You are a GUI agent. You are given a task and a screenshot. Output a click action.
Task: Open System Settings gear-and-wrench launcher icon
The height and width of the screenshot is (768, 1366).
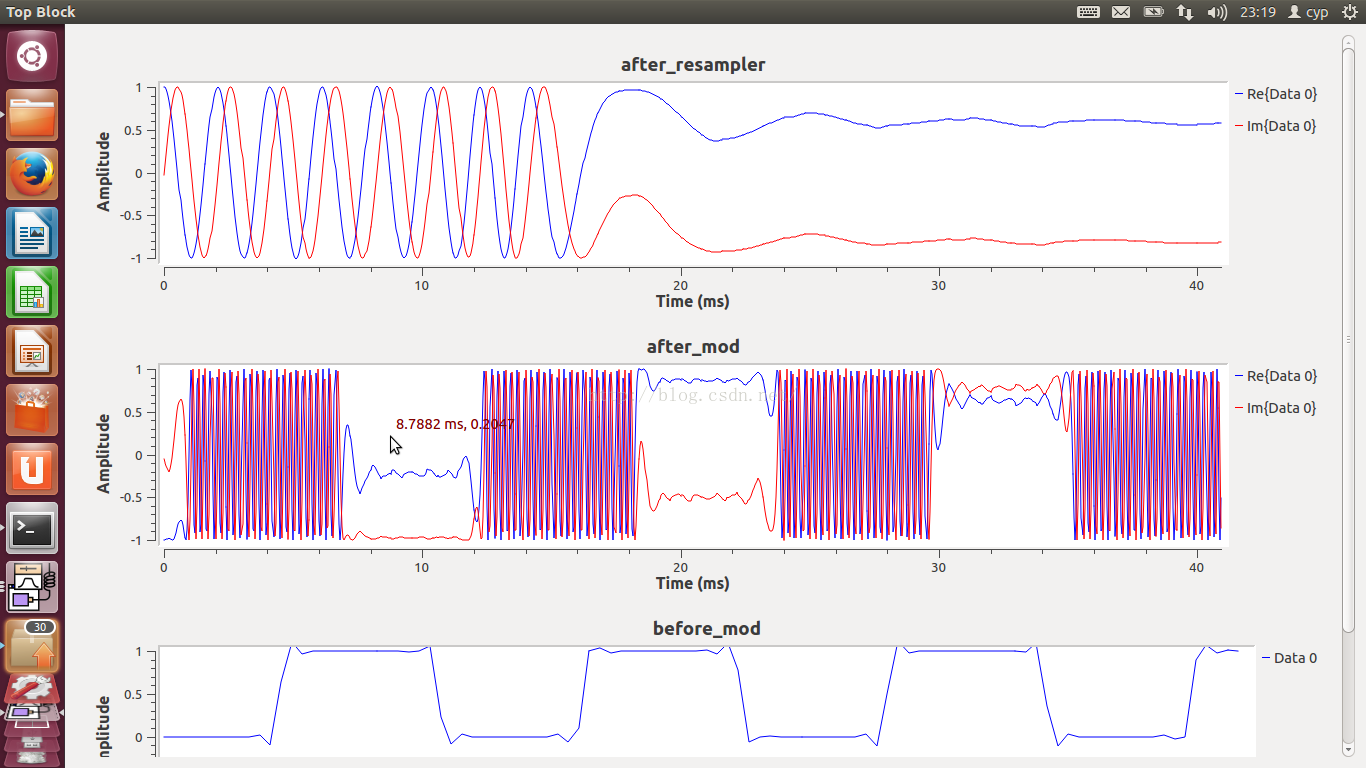pyautogui.click(x=32, y=690)
